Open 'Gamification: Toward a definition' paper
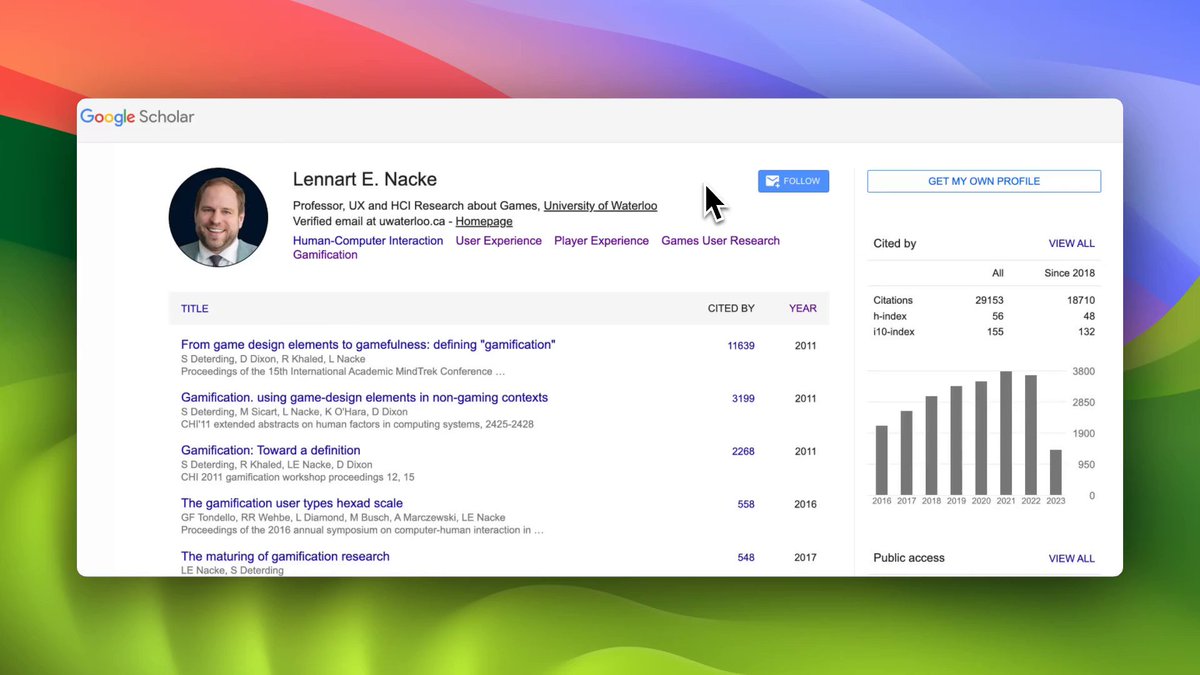 pos(271,451)
